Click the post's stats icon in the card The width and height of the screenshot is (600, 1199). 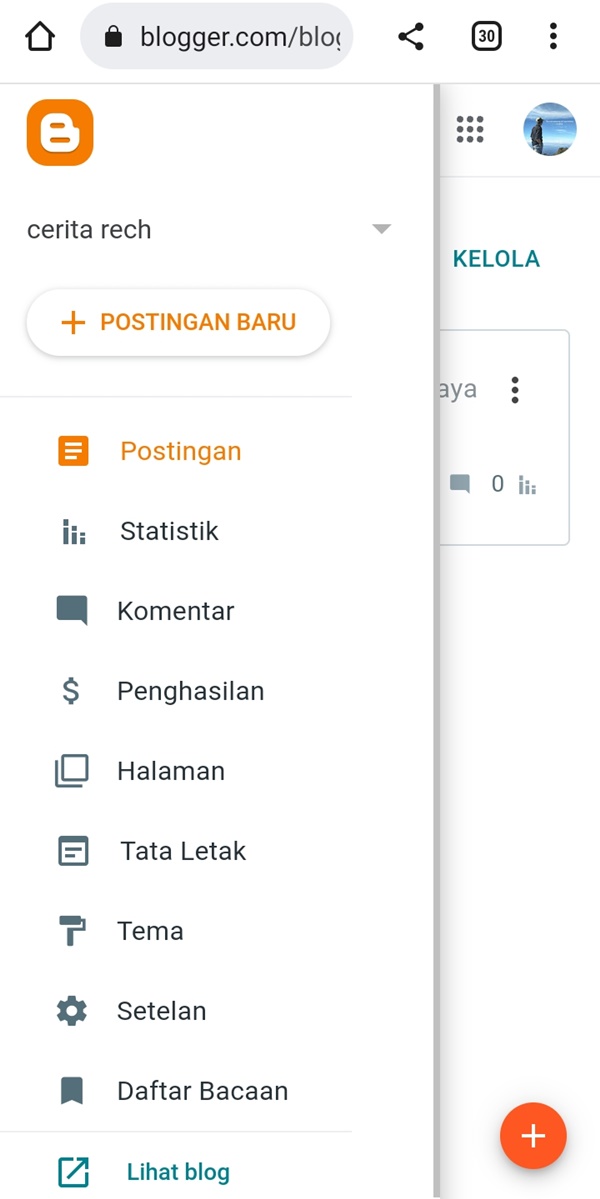(x=528, y=486)
